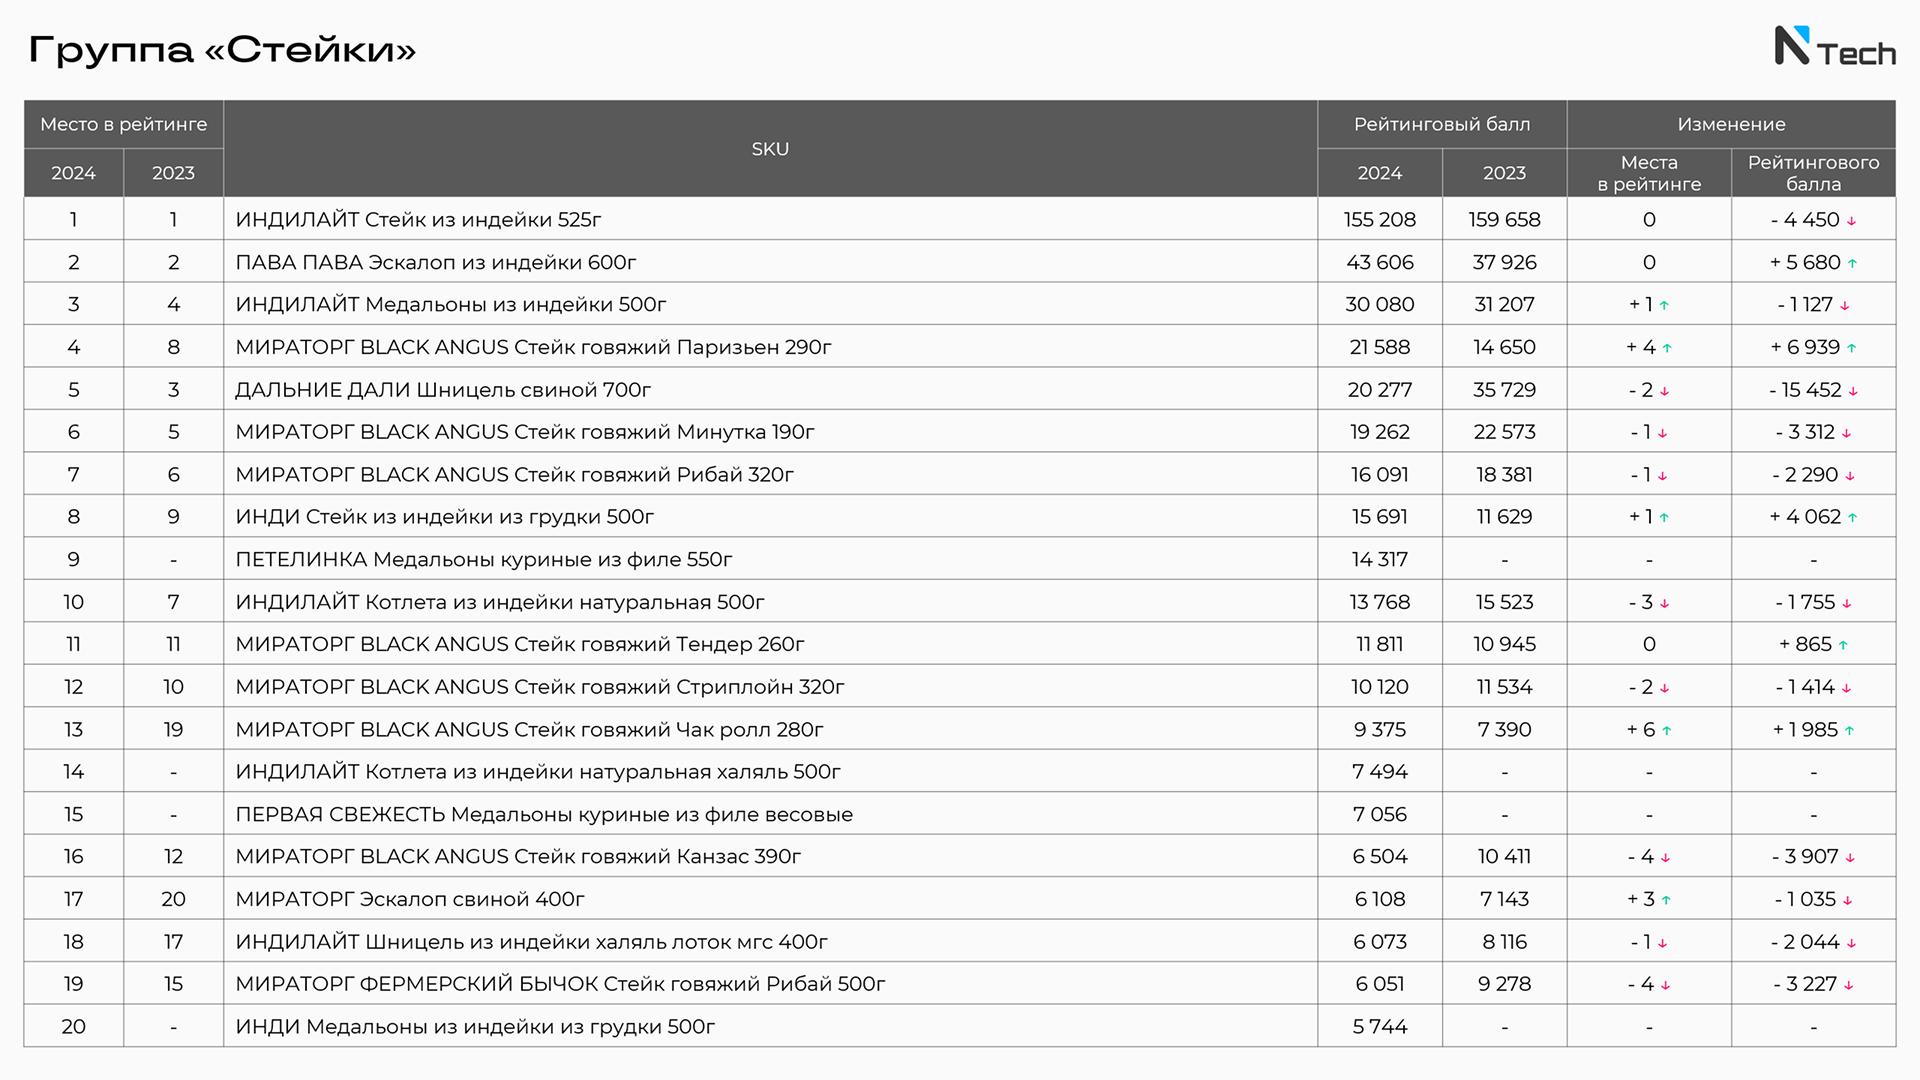Click the - 3 rank change value

click(x=1649, y=602)
